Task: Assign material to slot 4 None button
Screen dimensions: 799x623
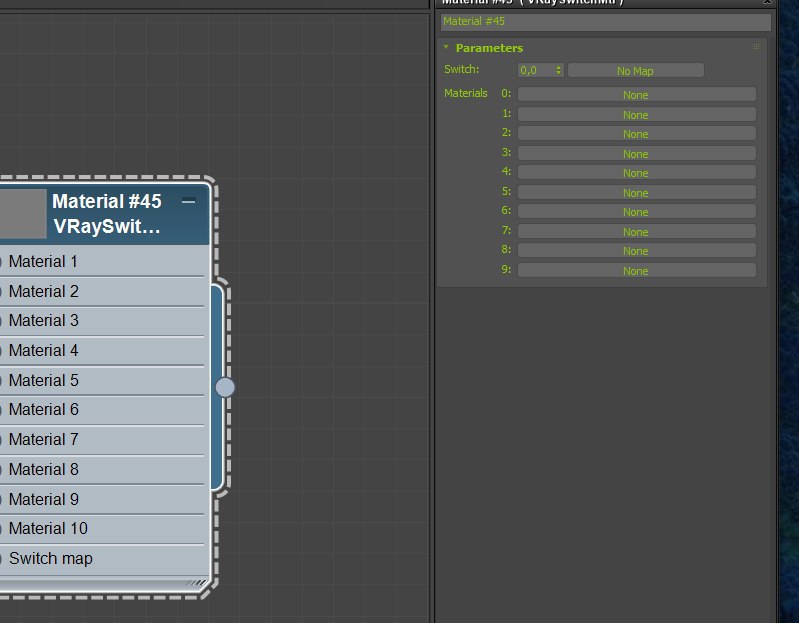Action: coord(636,173)
